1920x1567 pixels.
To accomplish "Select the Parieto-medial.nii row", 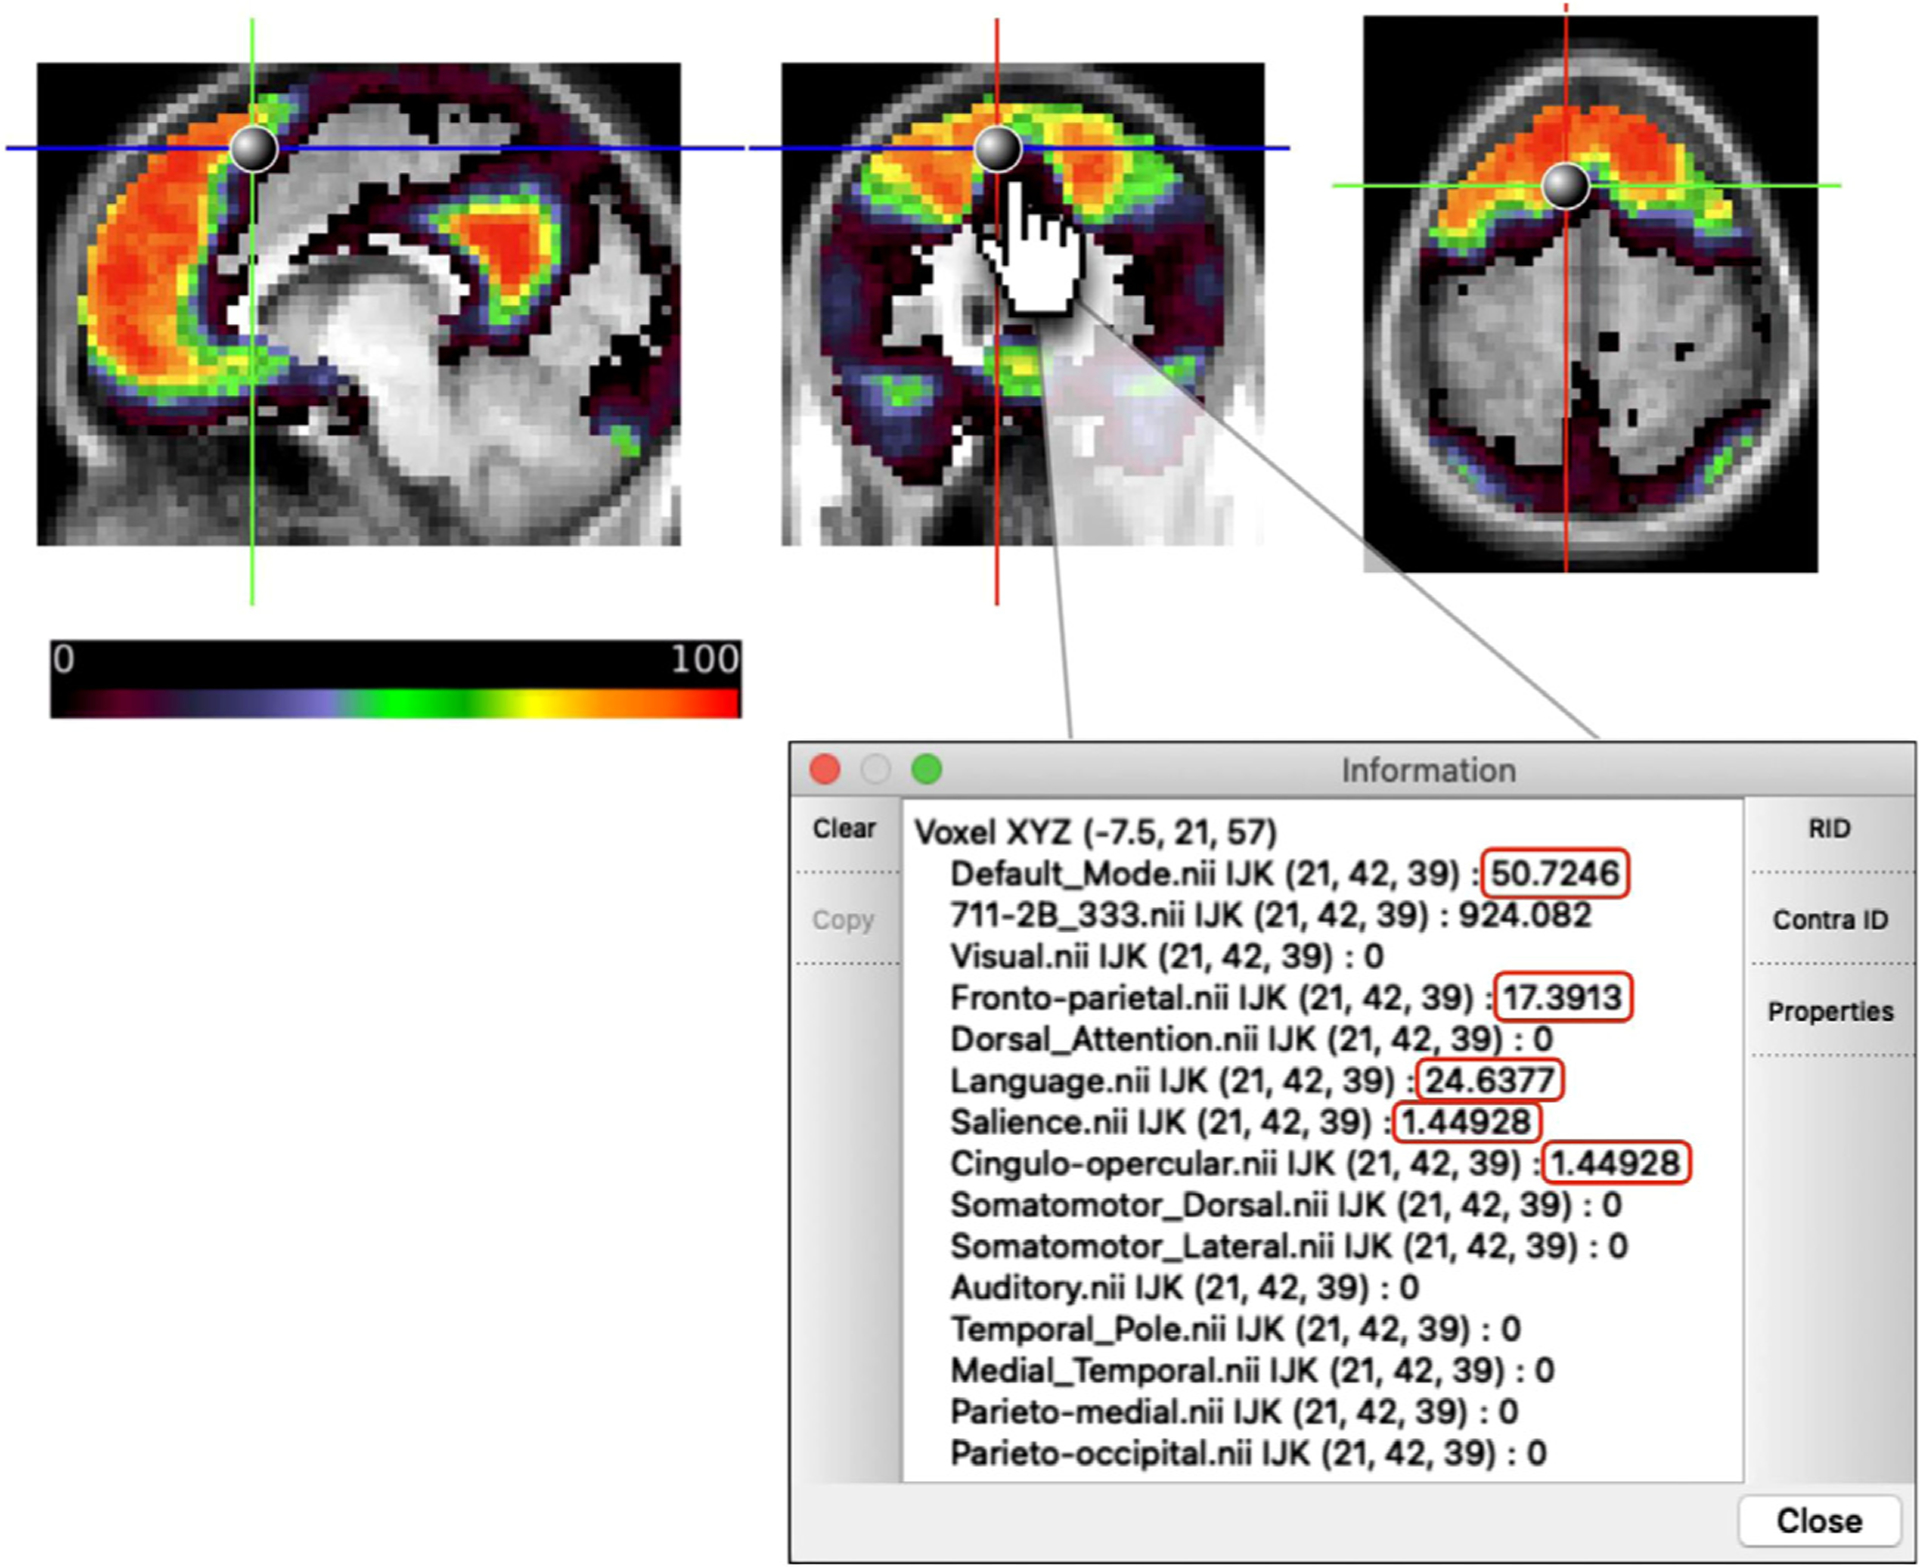I will 1234,1412.
